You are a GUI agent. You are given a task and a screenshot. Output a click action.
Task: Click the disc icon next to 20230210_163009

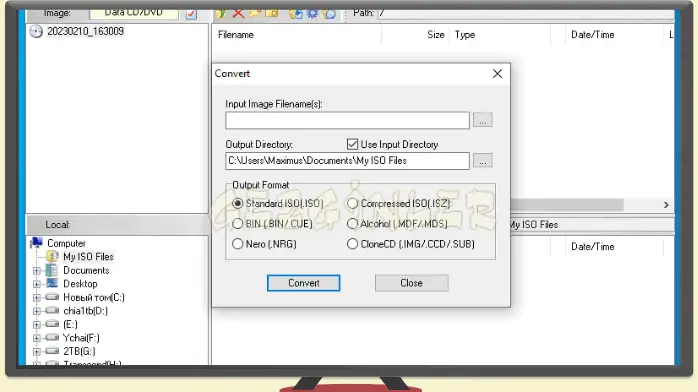click(x=36, y=32)
